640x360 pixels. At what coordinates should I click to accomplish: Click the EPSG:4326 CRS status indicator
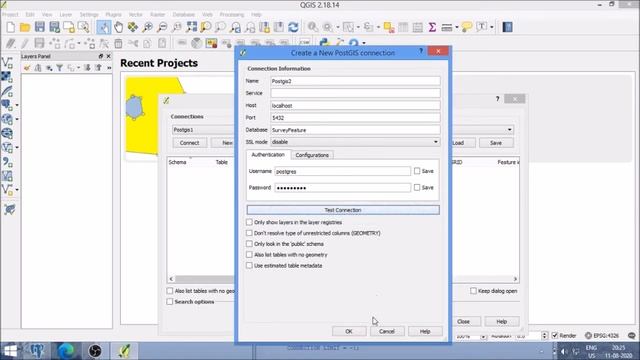[602, 336]
